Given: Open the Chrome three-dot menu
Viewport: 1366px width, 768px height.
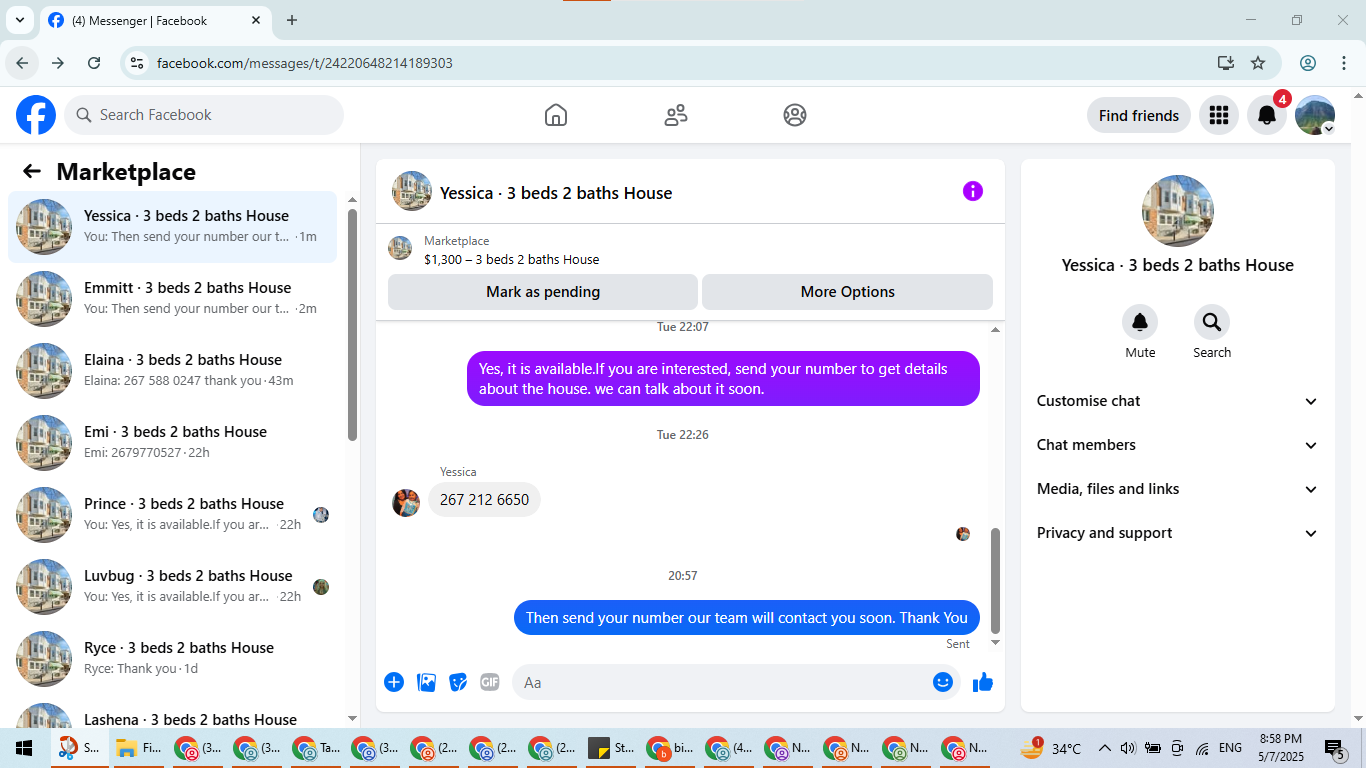Looking at the screenshot, I should [1344, 63].
